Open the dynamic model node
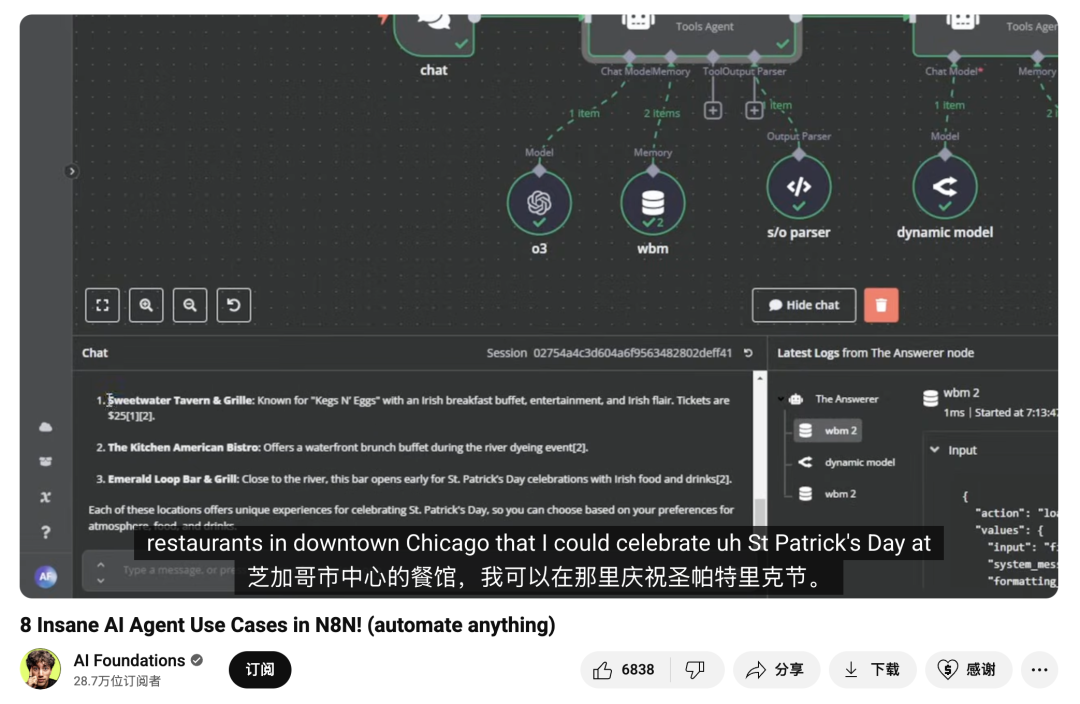The height and width of the screenshot is (704, 1080). click(x=944, y=187)
